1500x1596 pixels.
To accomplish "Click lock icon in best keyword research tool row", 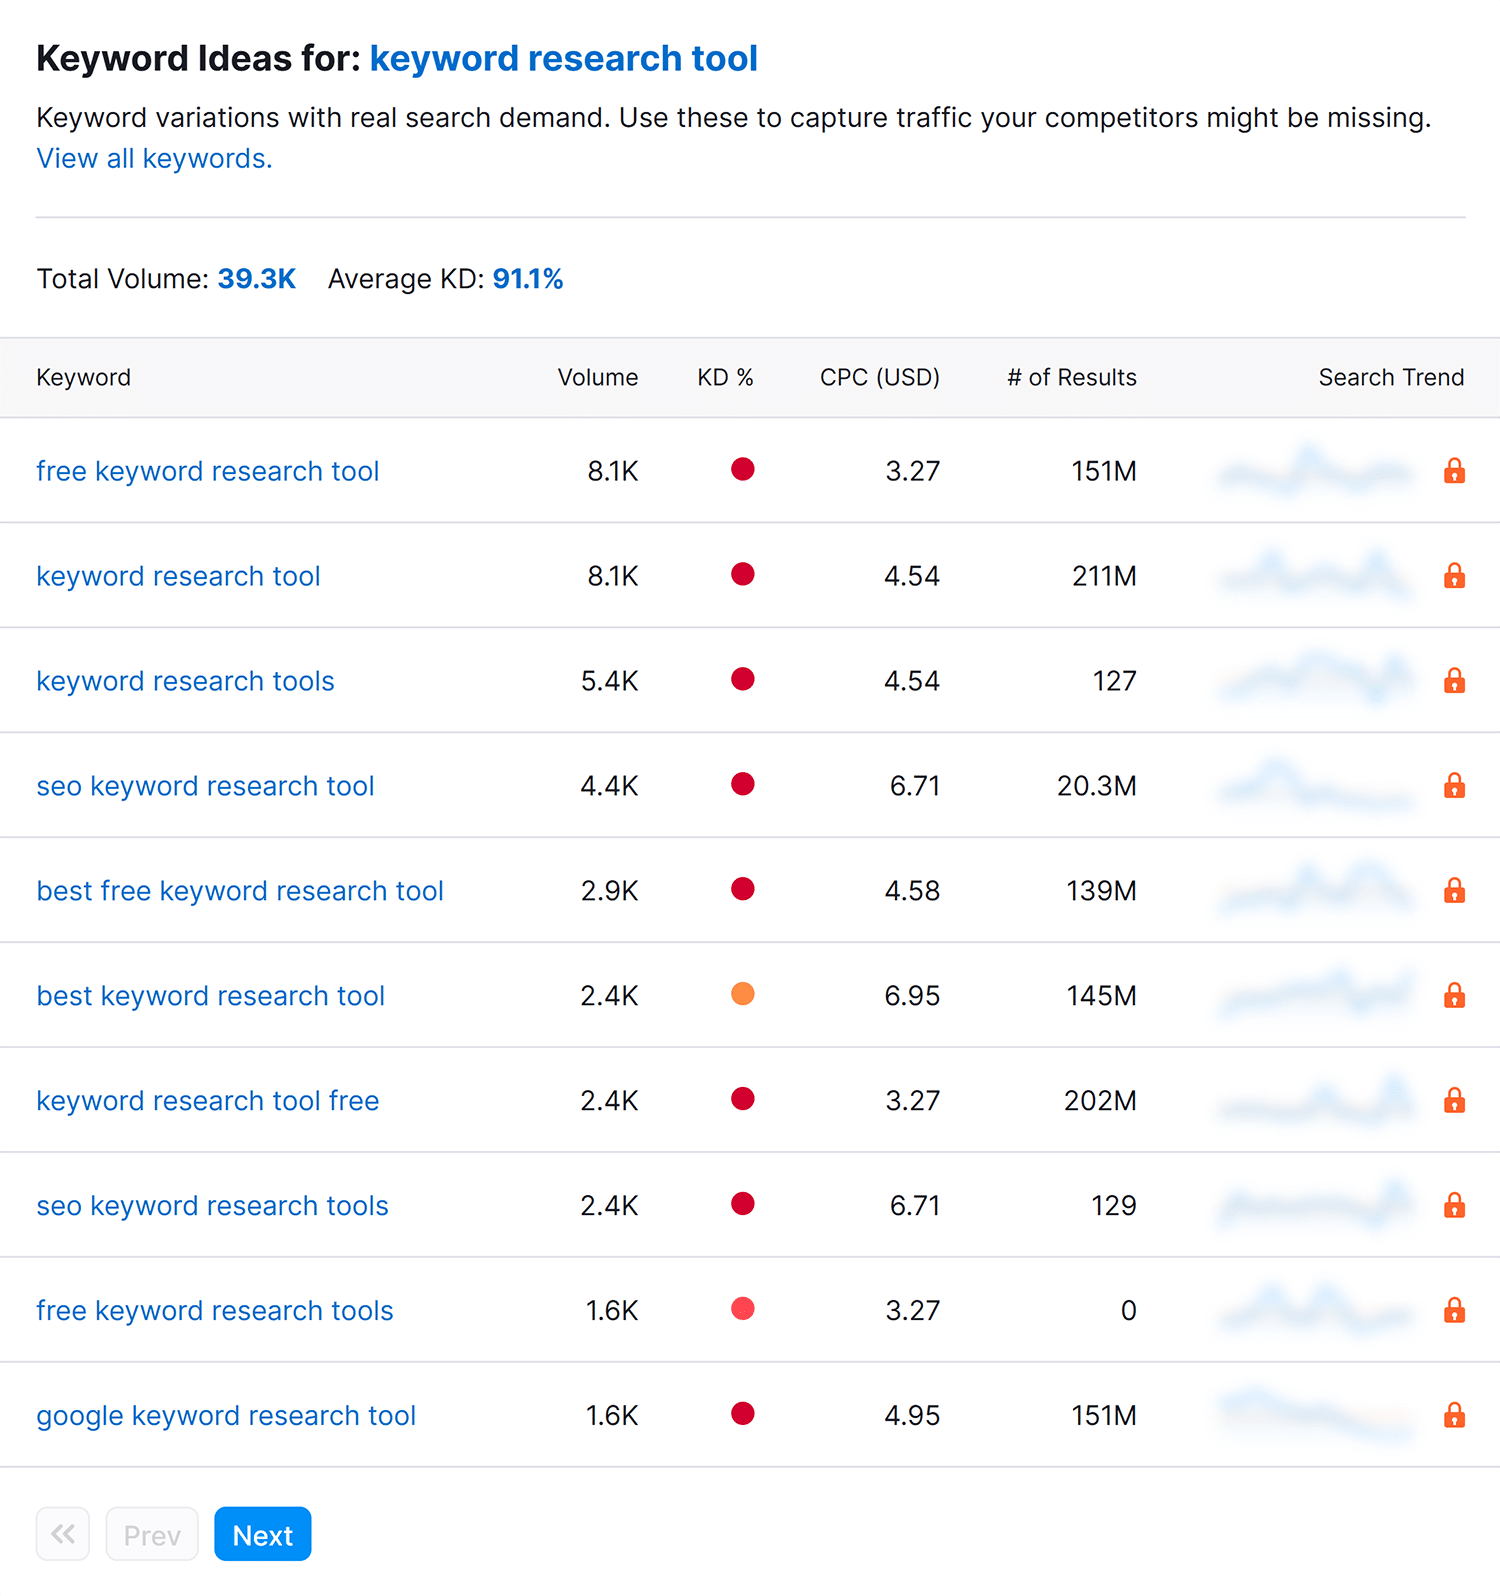I will 1454,995.
